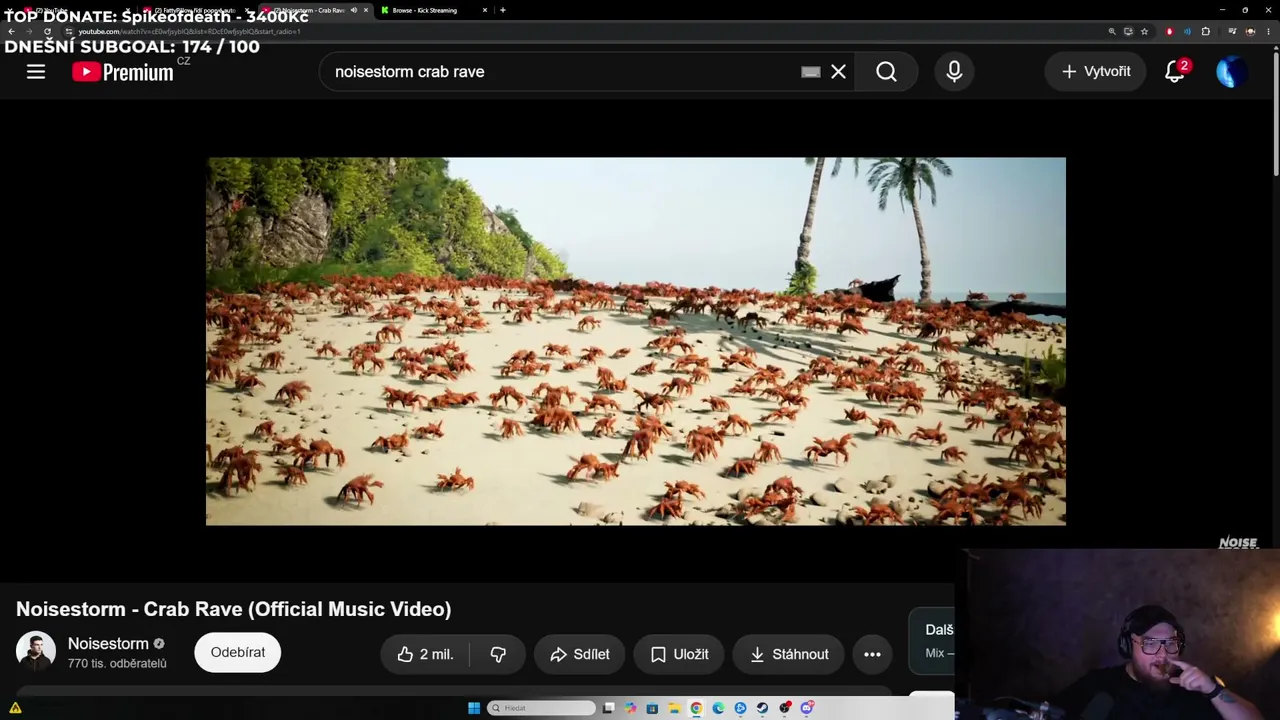Download the video with Stáhnout
This screenshot has width=1280, height=720.
pos(788,654)
